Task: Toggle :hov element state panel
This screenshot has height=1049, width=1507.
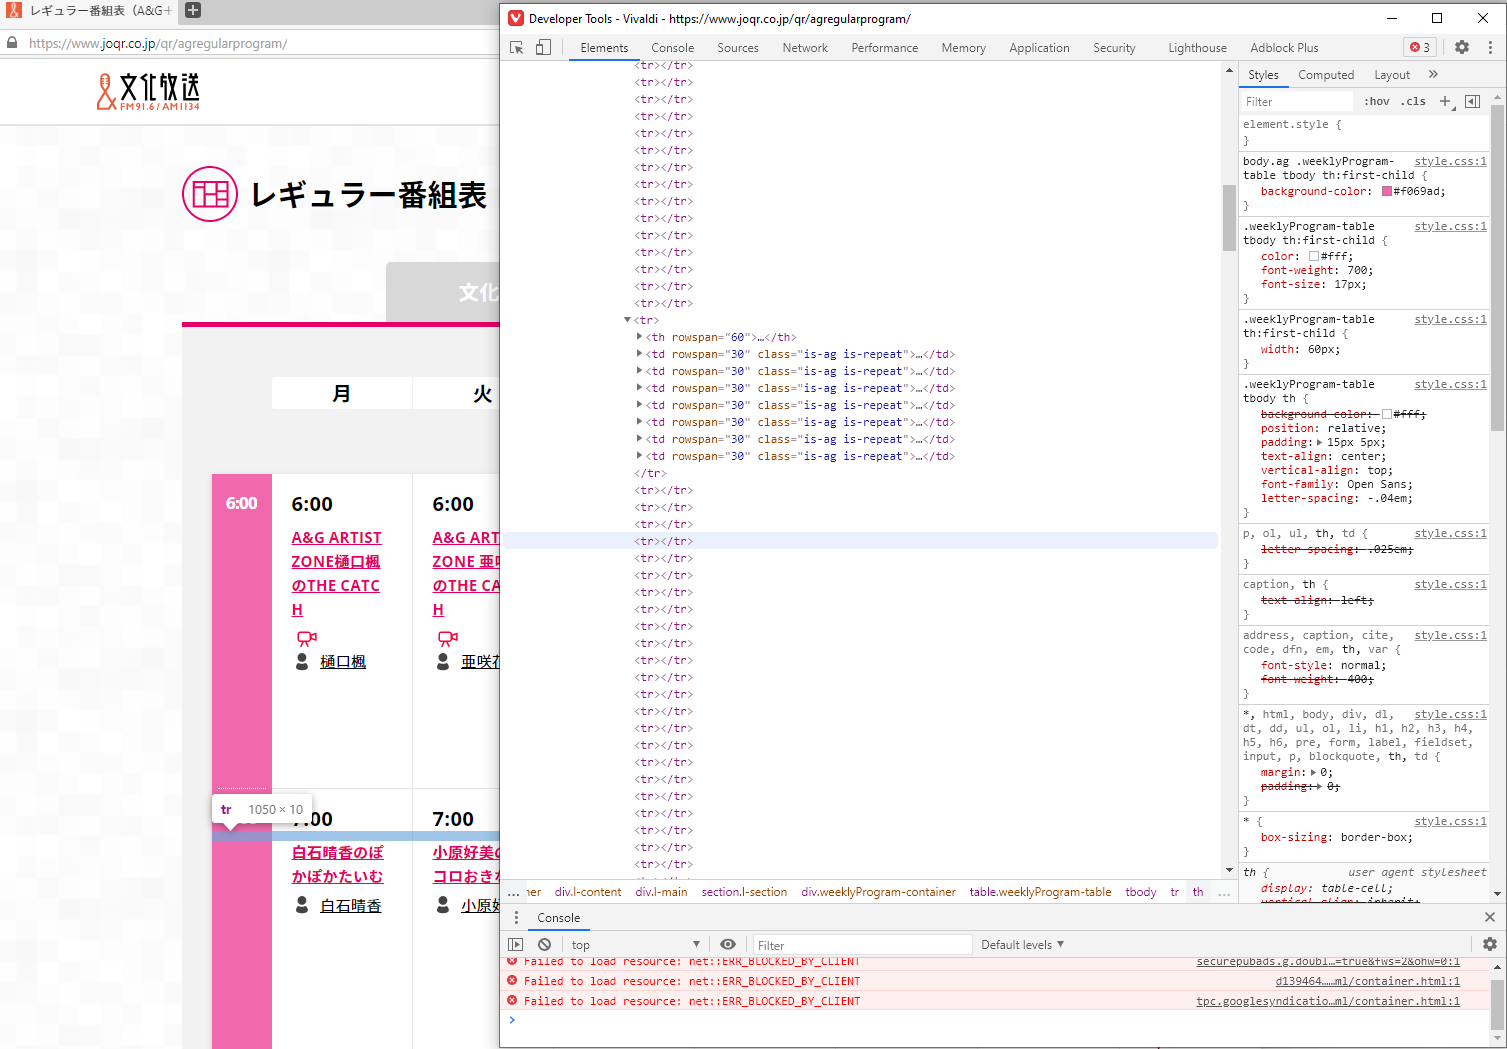Action: (1377, 101)
